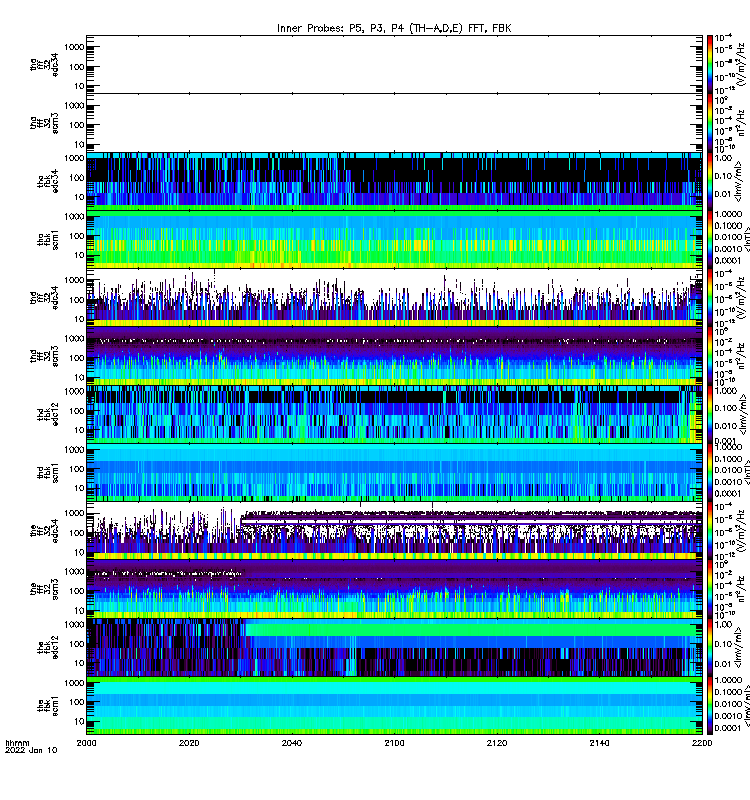Image resolution: width=750 pixels, height=800 pixels.
Task: Click the '2040' time axis label
Action: click(x=291, y=743)
